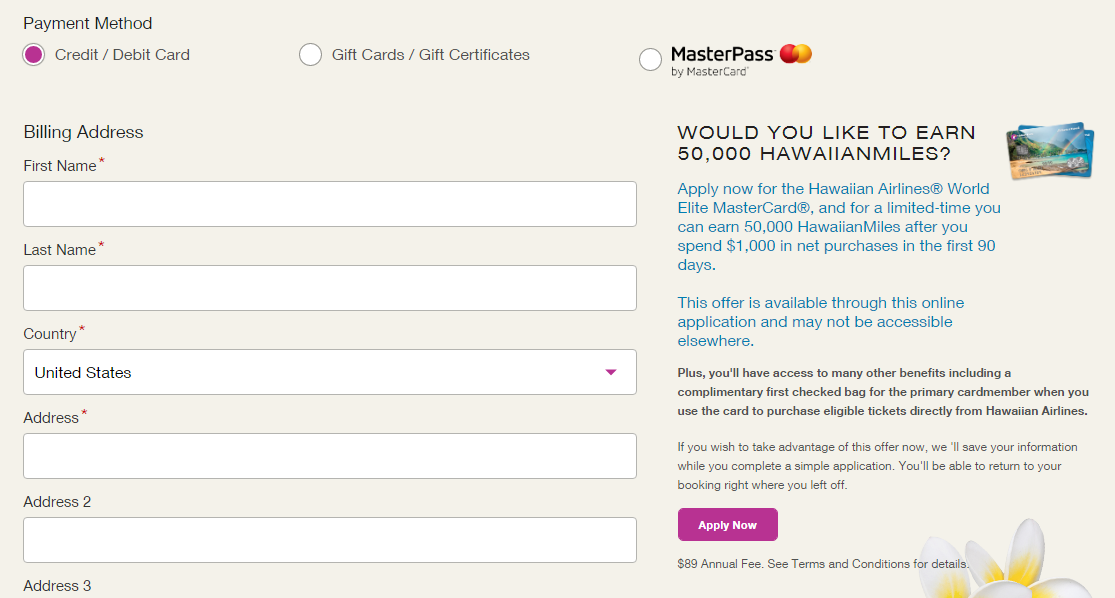Click the Apply Now button

tap(727, 525)
